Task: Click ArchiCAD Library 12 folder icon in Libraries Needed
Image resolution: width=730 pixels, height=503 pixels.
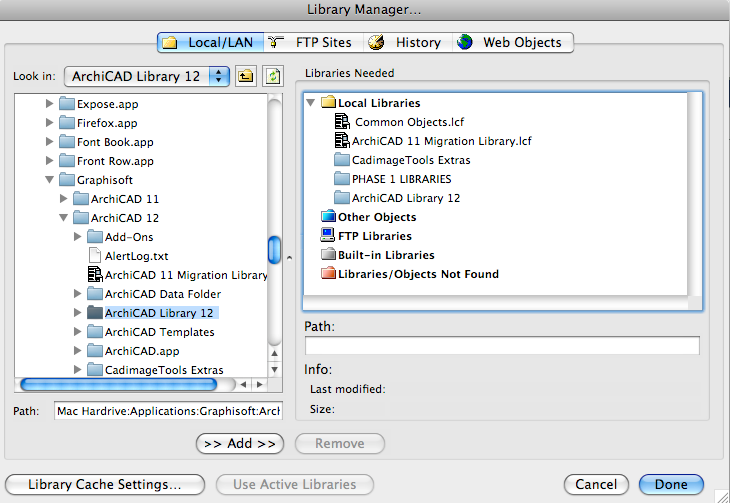Action: pos(342,197)
